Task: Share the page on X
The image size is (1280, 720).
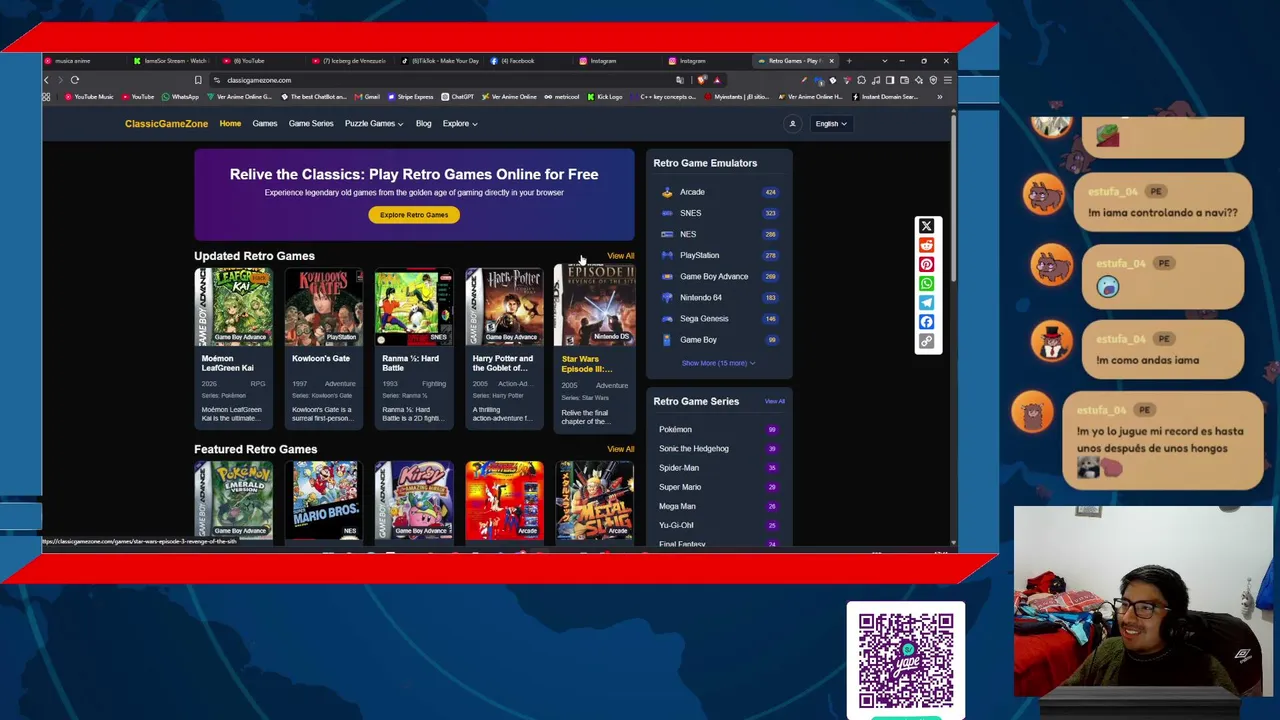Action: click(926, 226)
